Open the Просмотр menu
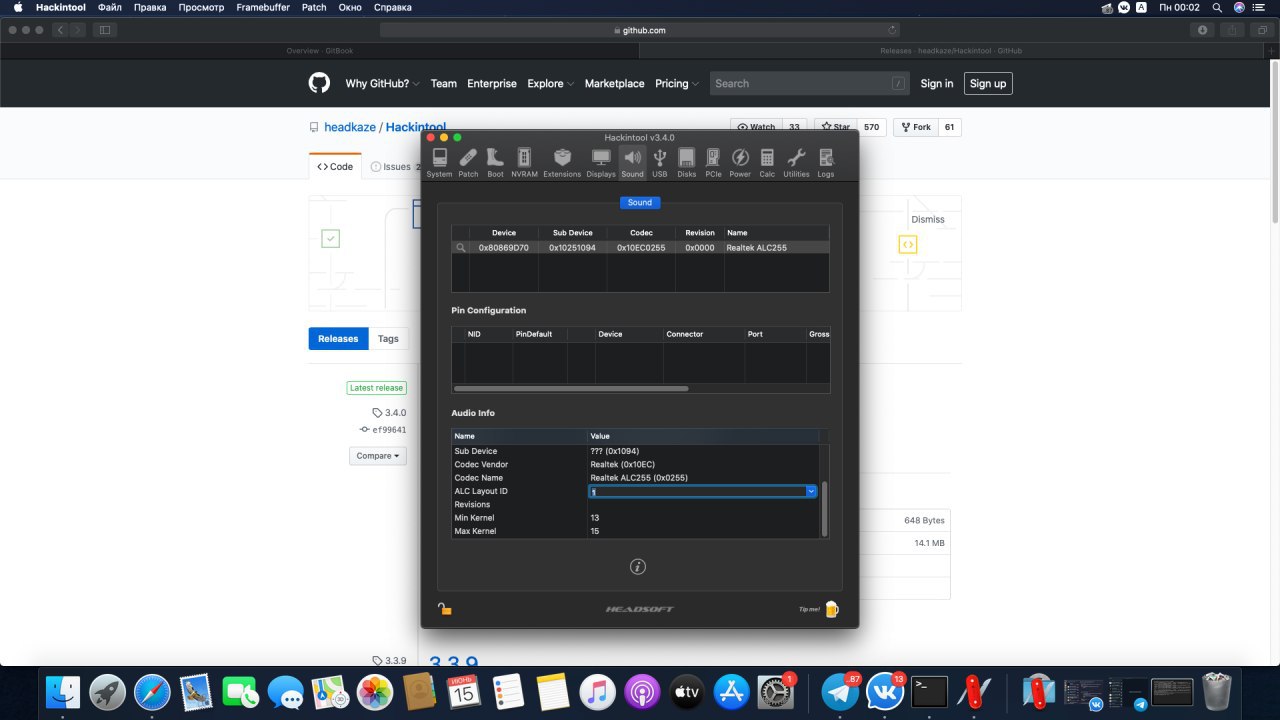 [x=201, y=7]
